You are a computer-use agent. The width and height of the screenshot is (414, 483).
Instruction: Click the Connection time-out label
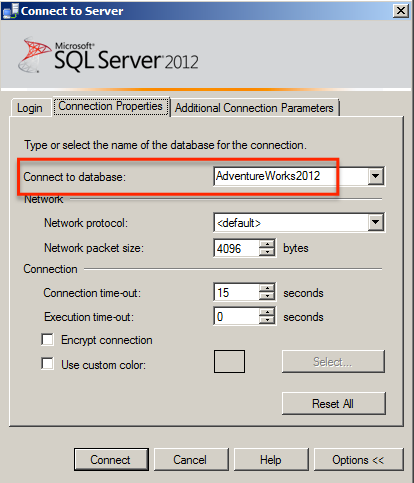click(x=92, y=293)
